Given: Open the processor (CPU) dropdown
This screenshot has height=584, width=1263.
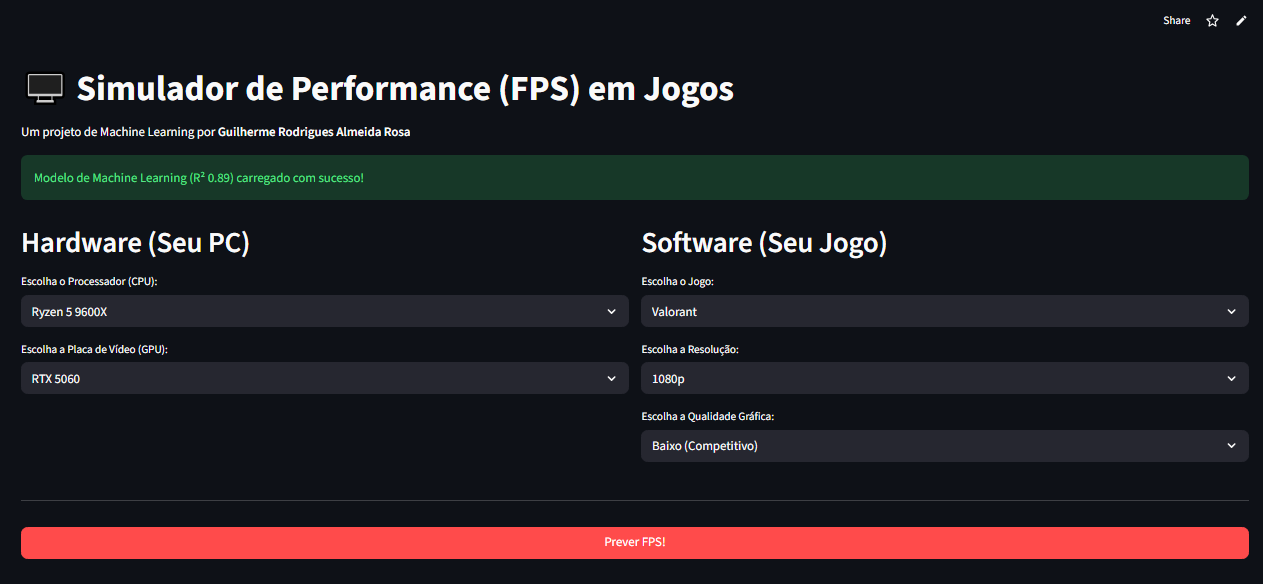Looking at the screenshot, I should pos(325,311).
